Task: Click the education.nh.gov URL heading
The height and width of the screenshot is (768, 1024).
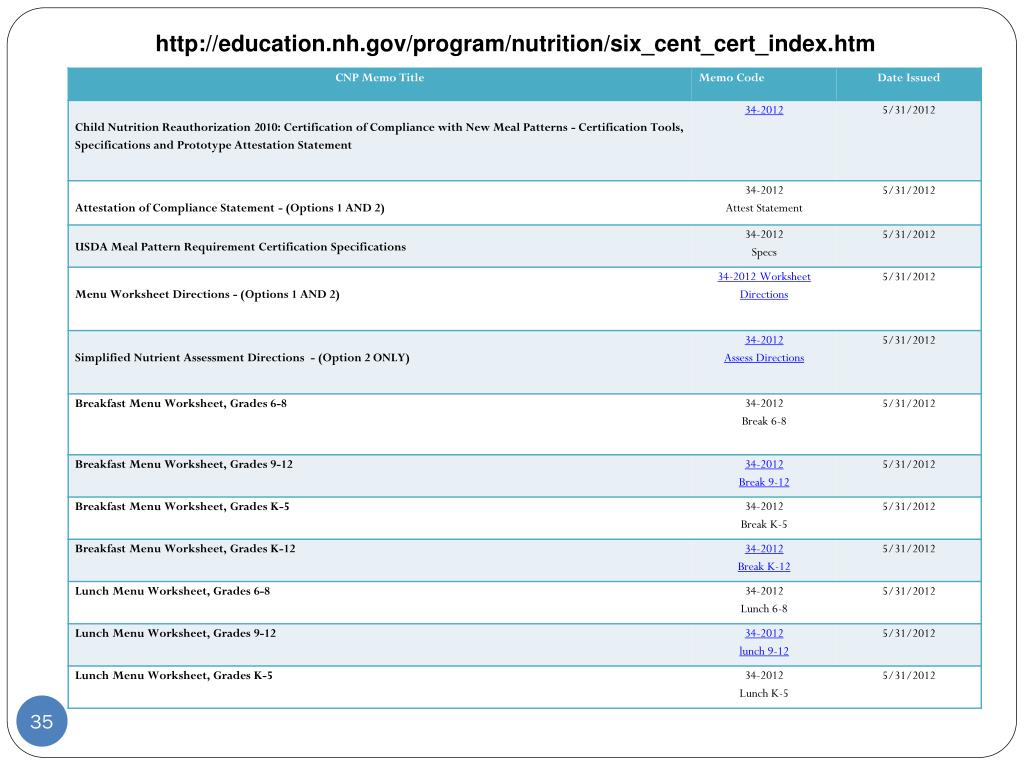Action: (515, 44)
